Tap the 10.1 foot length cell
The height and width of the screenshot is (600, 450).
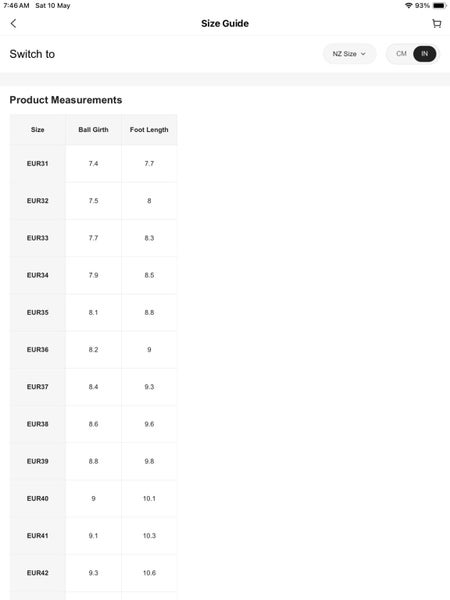(x=149, y=498)
